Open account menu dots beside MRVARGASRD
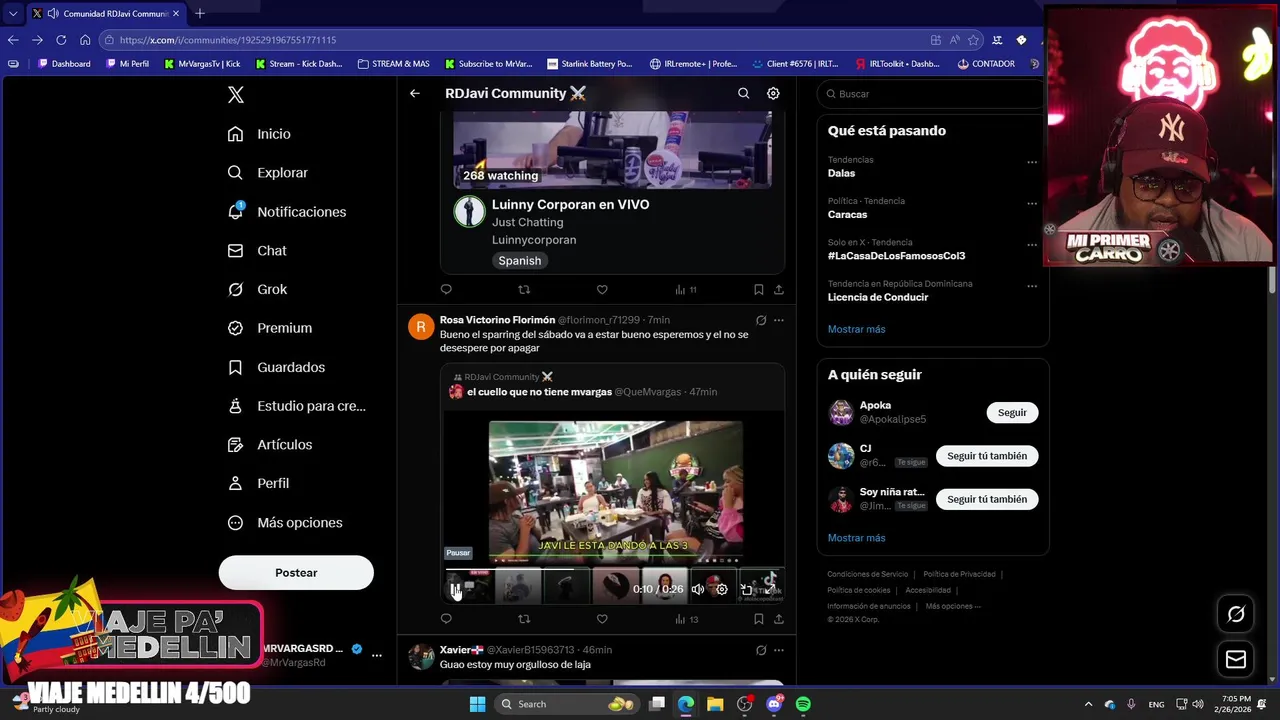This screenshot has height=720, width=1280. (377, 655)
